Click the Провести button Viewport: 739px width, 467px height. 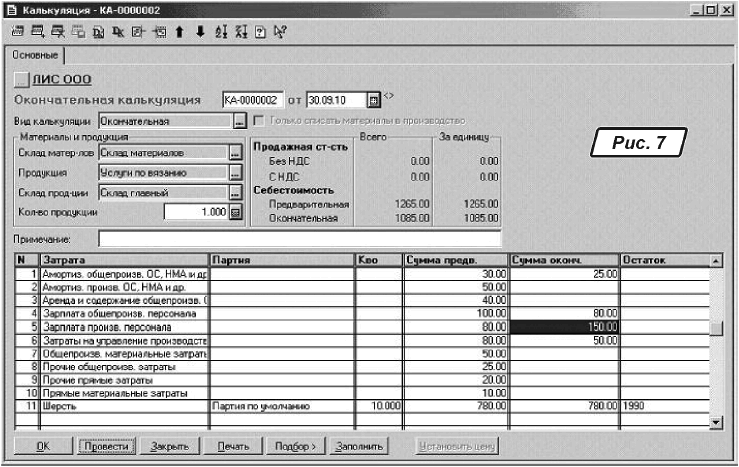[105, 446]
